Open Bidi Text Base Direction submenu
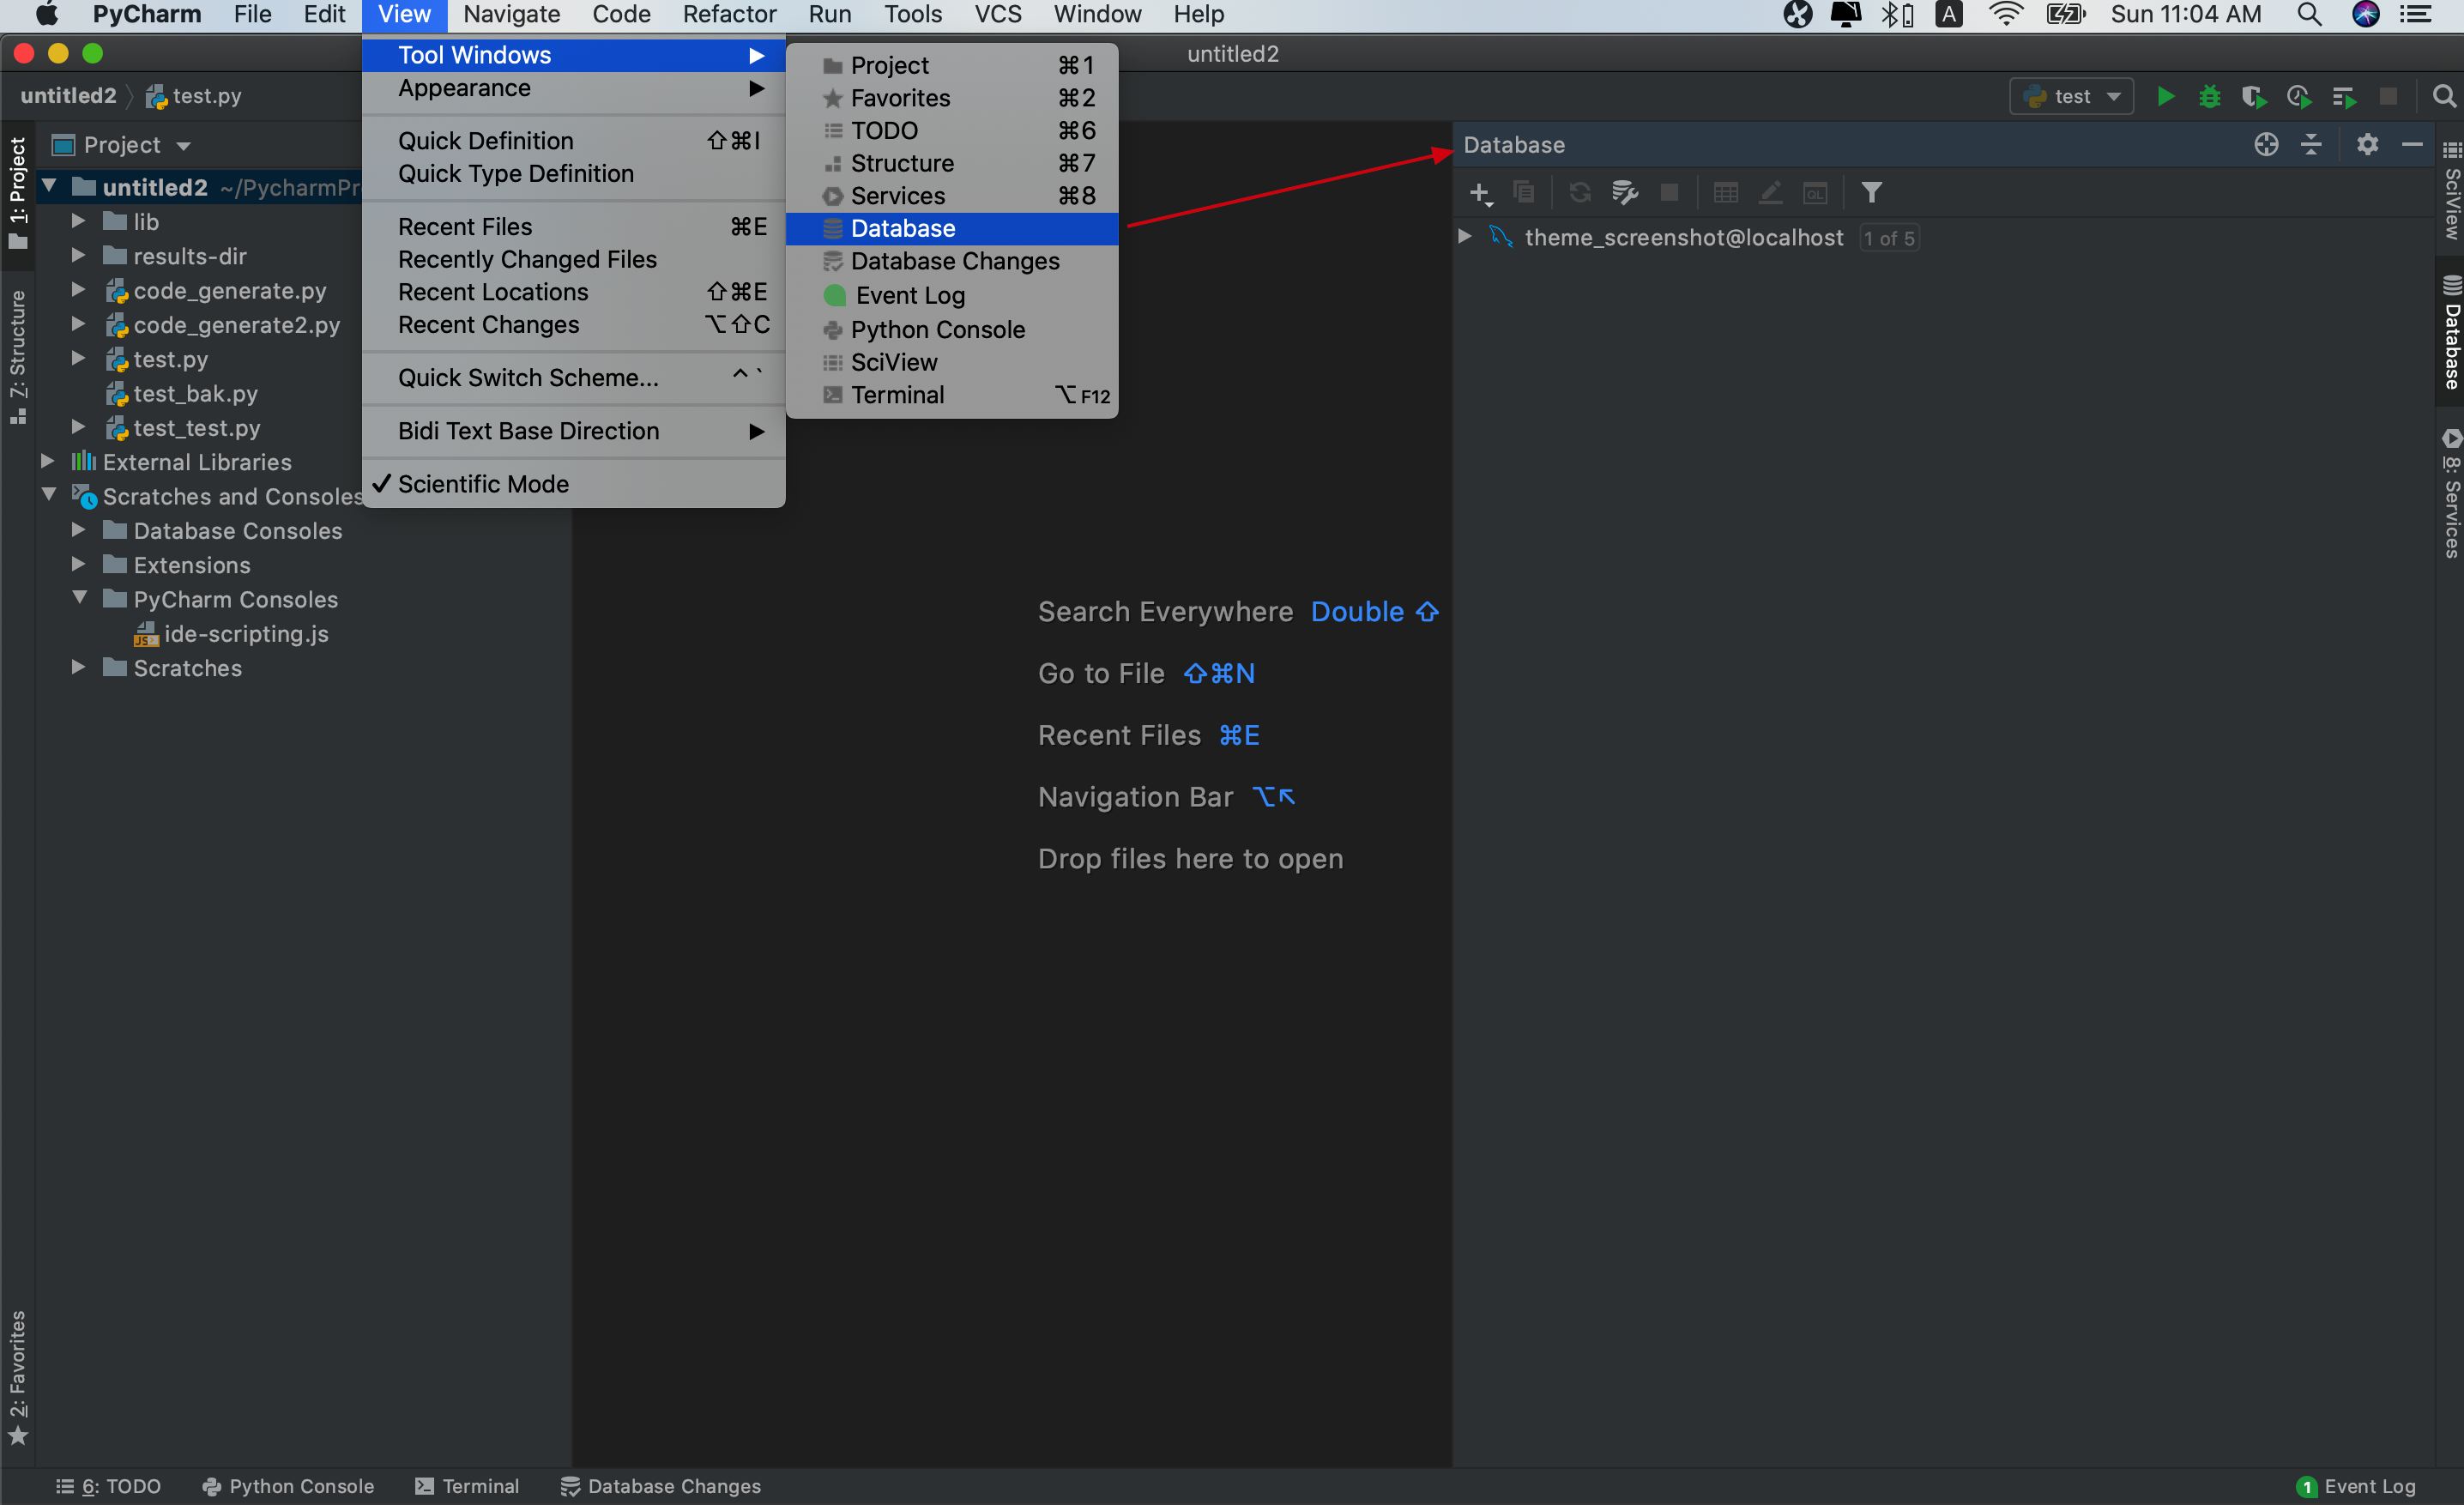Viewport: 2464px width, 1505px height. pos(573,431)
